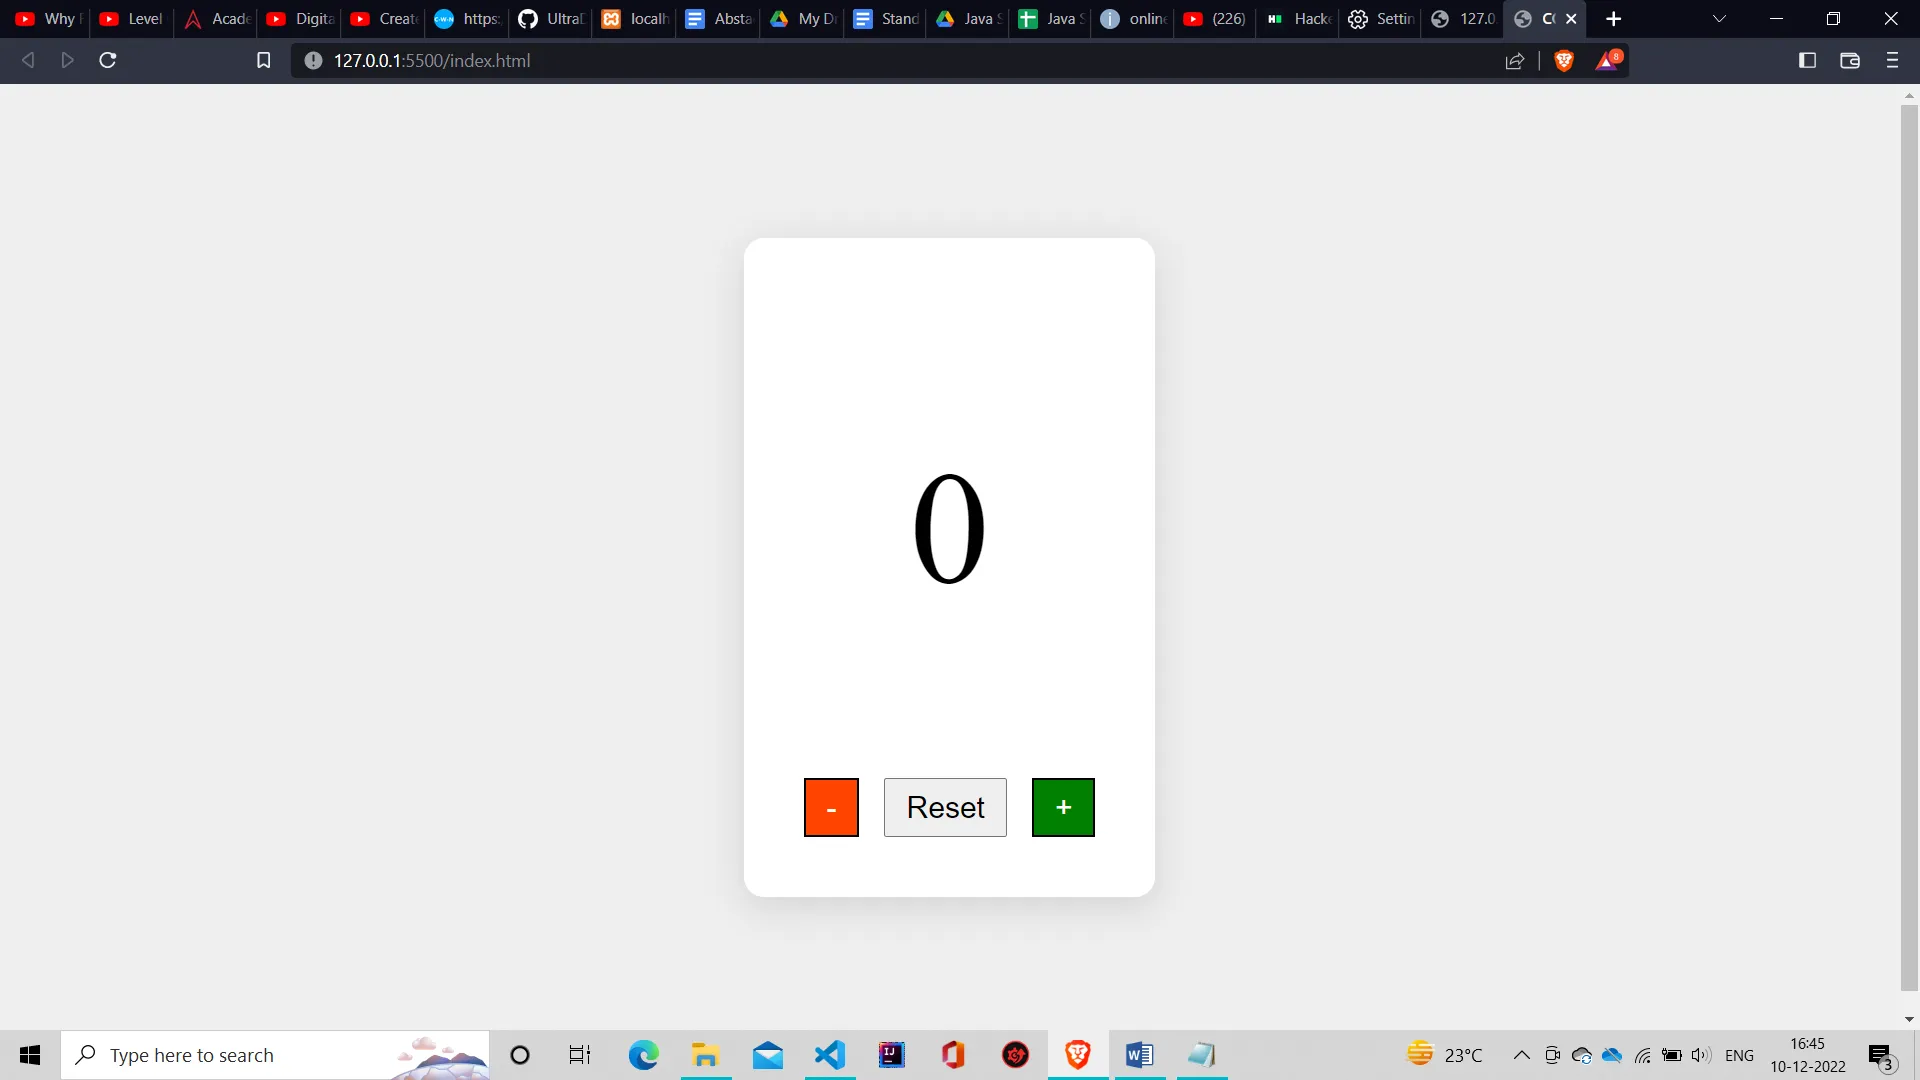1920x1080 pixels.
Task: Click the Reset button
Action: pyautogui.click(x=944, y=807)
